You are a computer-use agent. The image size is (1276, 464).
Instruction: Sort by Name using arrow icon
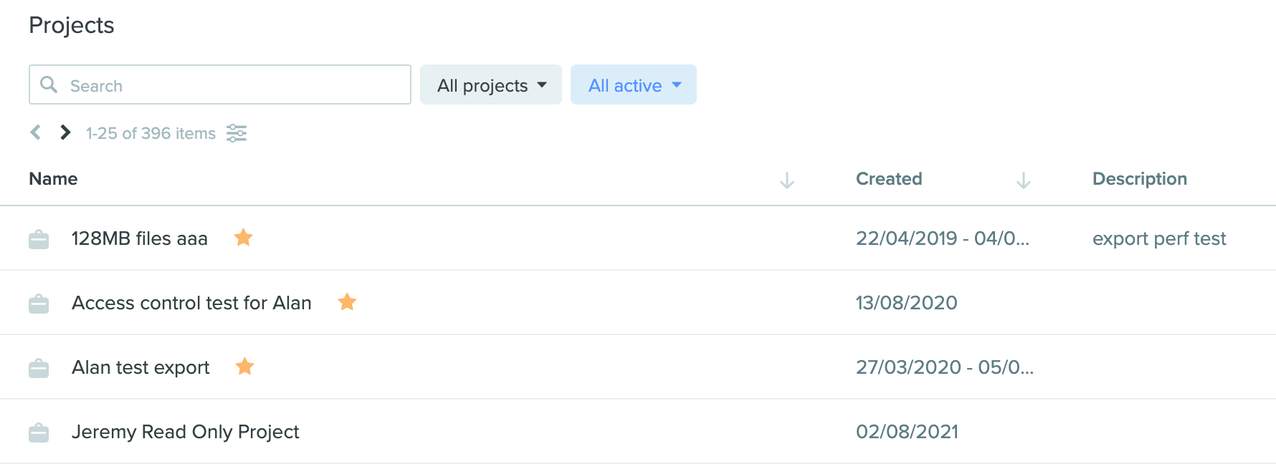pyautogui.click(x=787, y=180)
